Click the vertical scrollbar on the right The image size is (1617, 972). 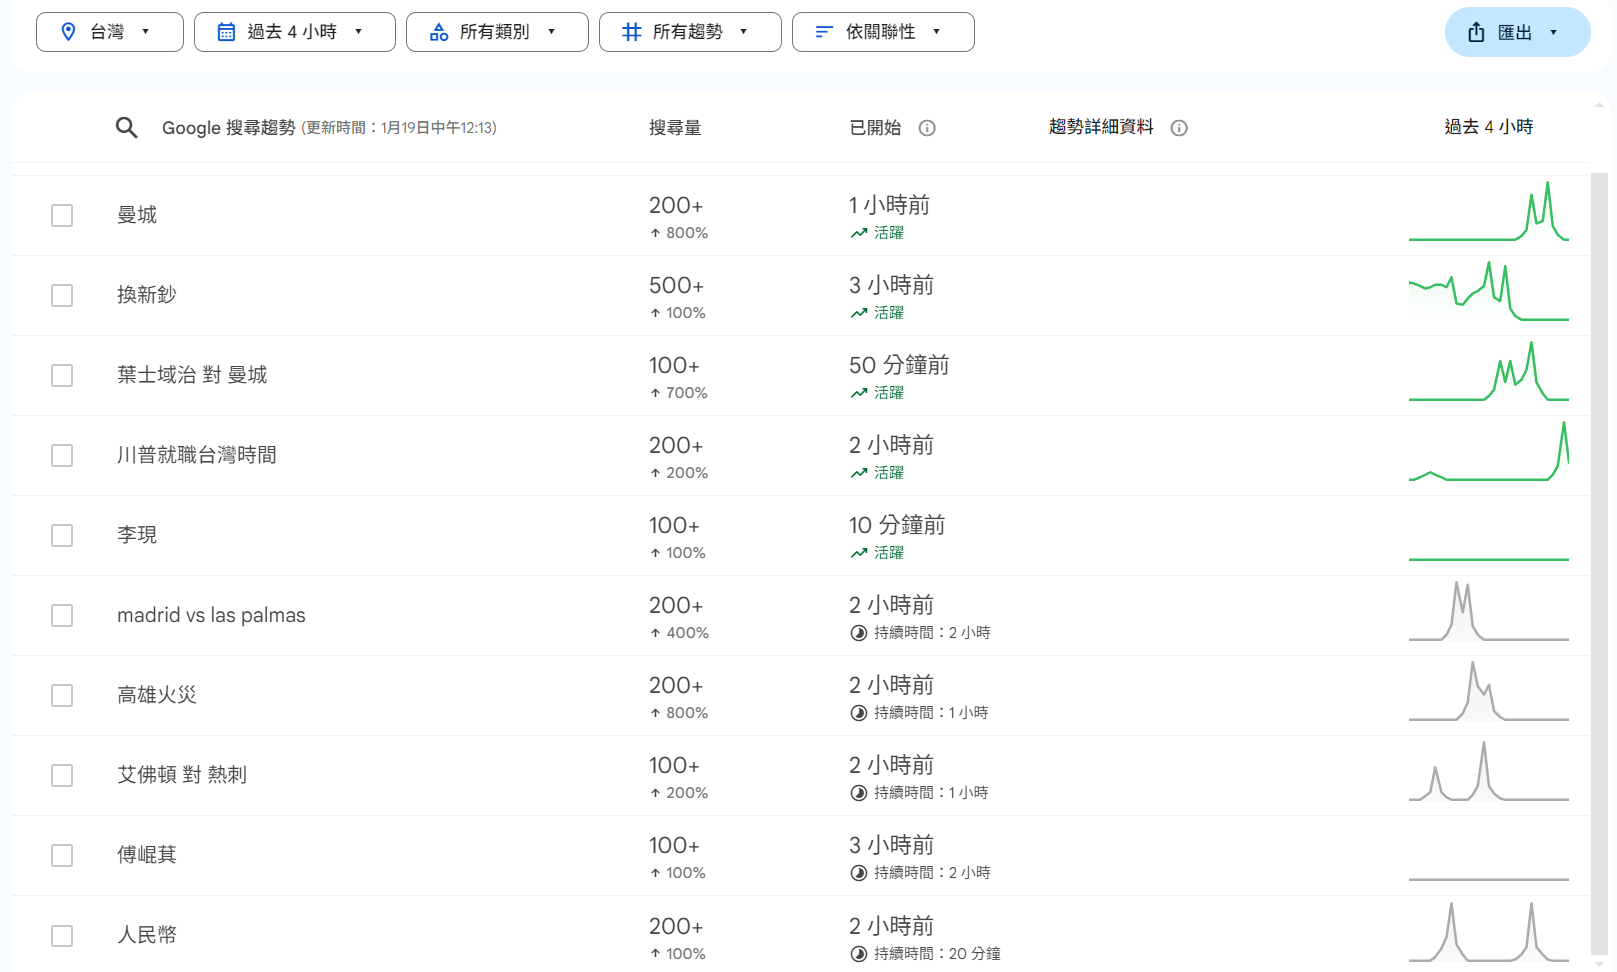pos(1599,563)
